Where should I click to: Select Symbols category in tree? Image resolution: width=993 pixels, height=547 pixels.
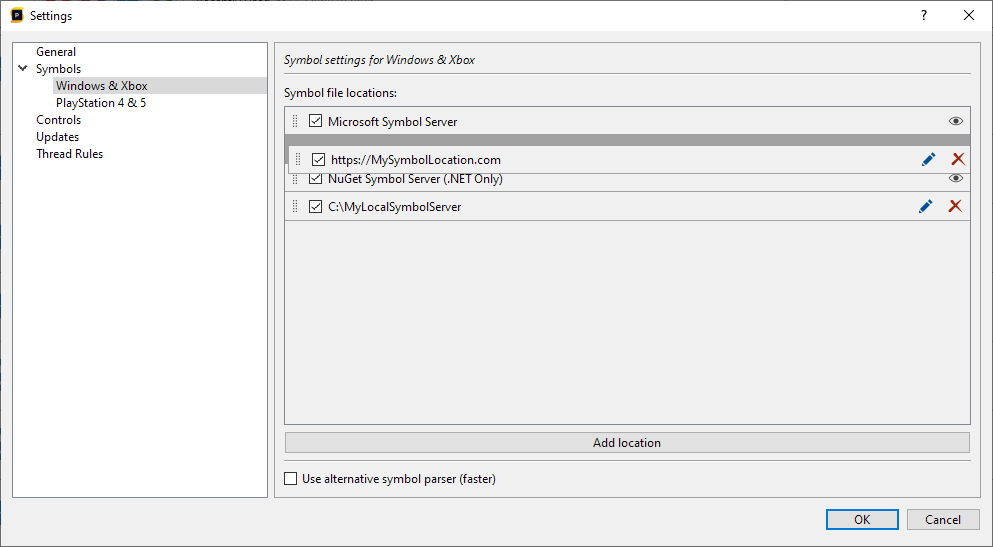coord(58,69)
